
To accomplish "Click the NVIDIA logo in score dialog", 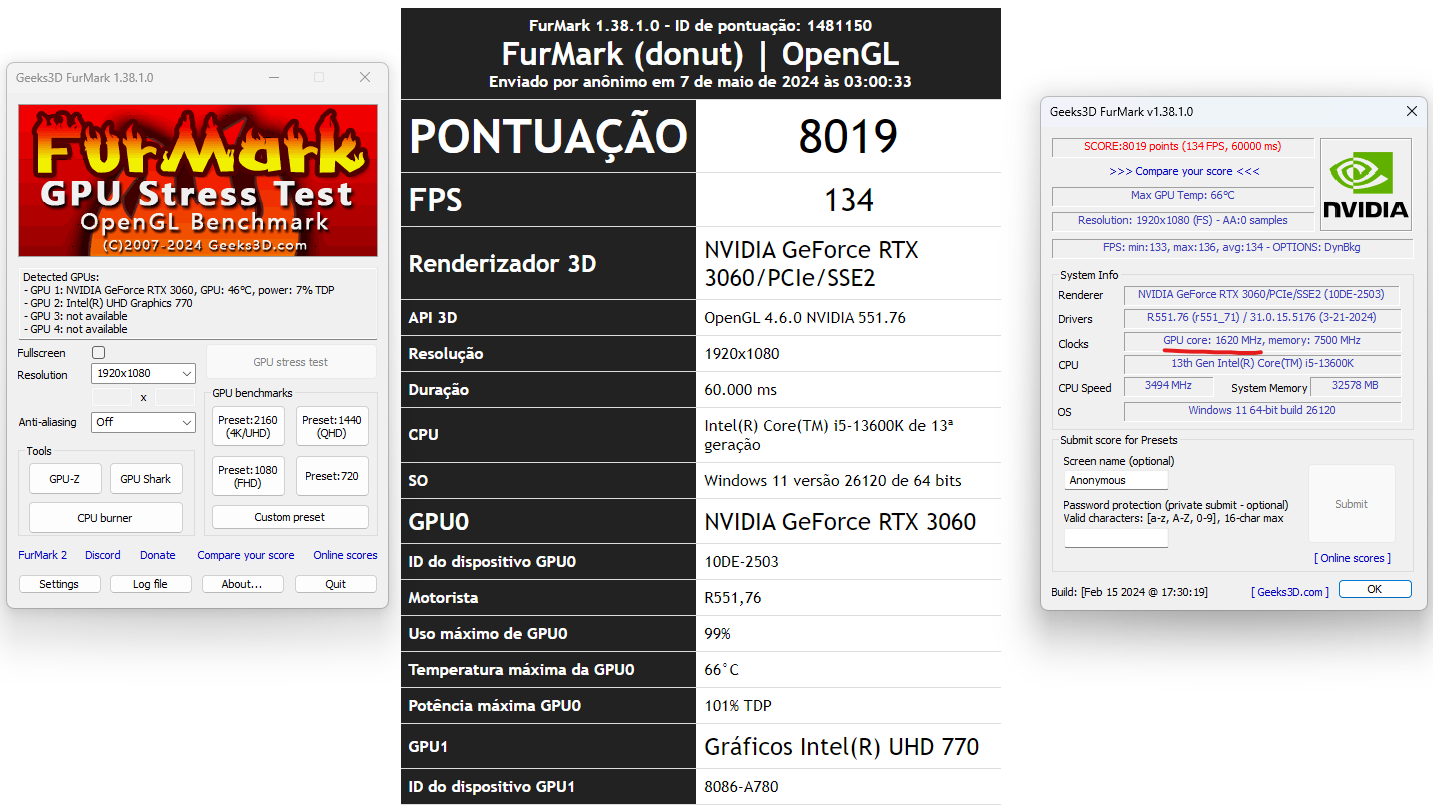I will point(1365,184).
